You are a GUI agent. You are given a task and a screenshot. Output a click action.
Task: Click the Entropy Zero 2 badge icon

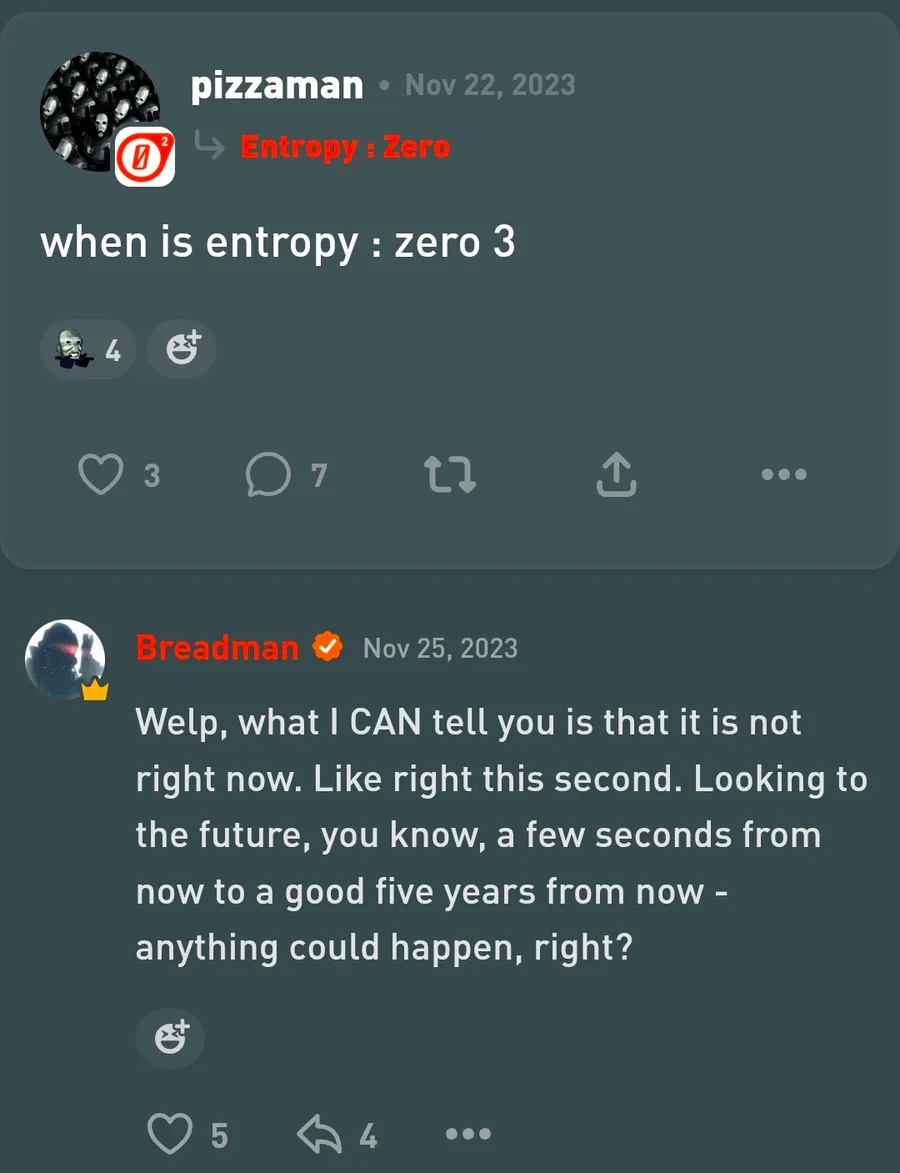[x=145, y=157]
